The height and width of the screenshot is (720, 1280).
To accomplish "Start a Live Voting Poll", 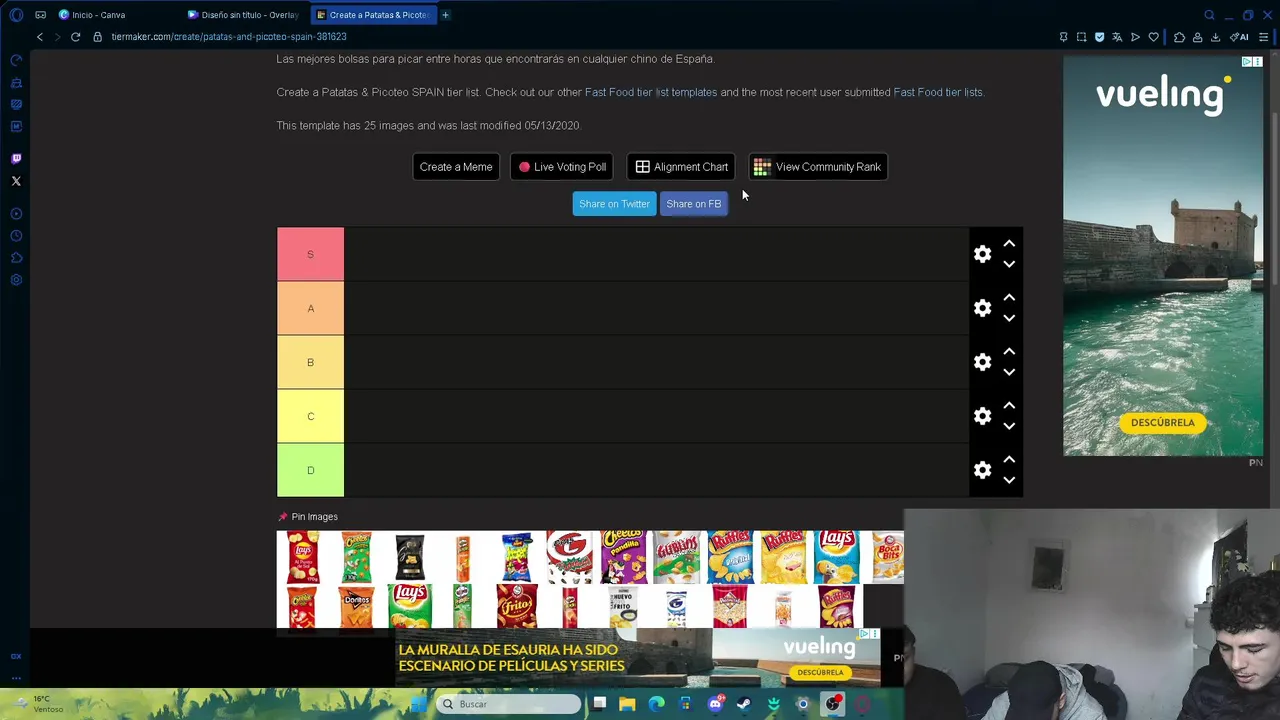I will click(x=562, y=167).
